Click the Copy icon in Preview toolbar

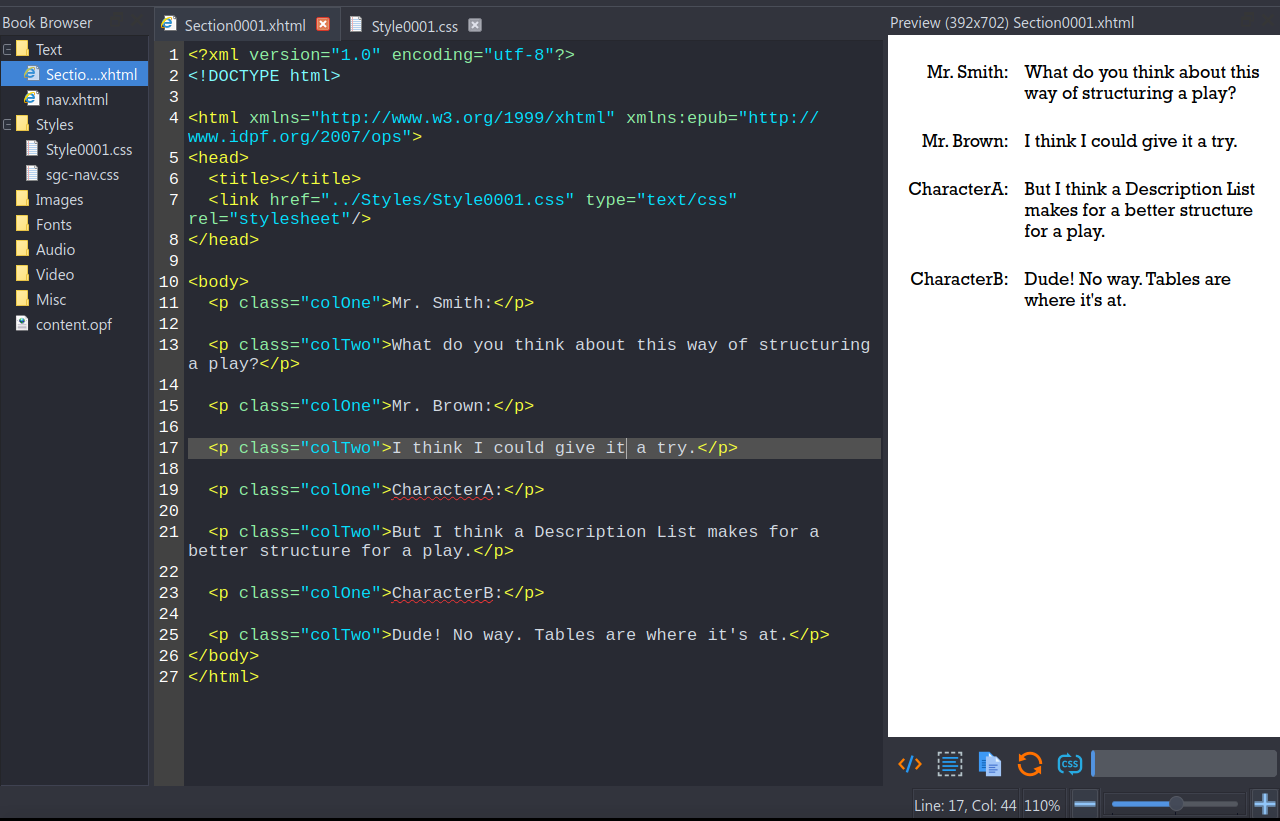tap(989, 765)
